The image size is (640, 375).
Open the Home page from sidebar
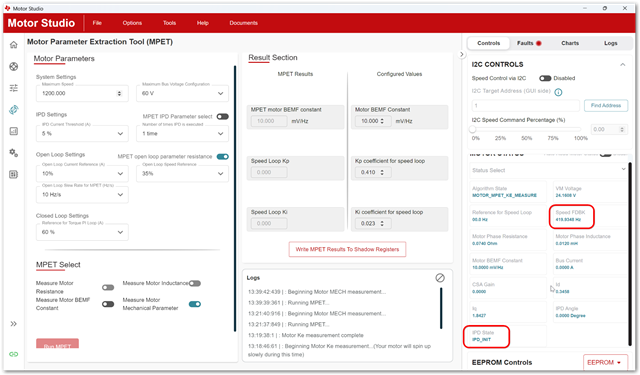point(13,44)
